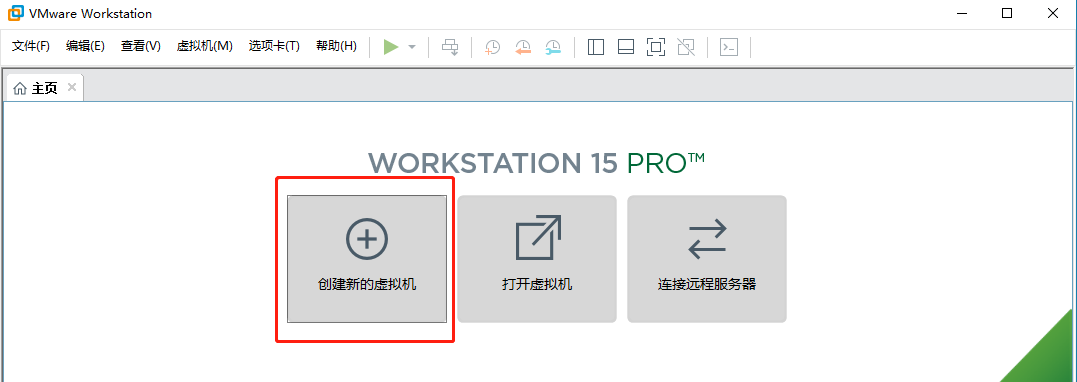Image resolution: width=1077 pixels, height=382 pixels.
Task: Click the 连接远程服务器 button
Action: coord(707,259)
